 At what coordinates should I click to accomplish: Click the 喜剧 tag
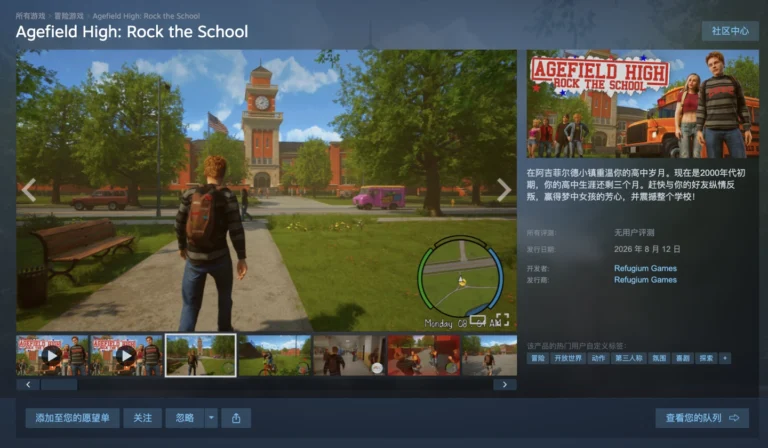pos(683,358)
